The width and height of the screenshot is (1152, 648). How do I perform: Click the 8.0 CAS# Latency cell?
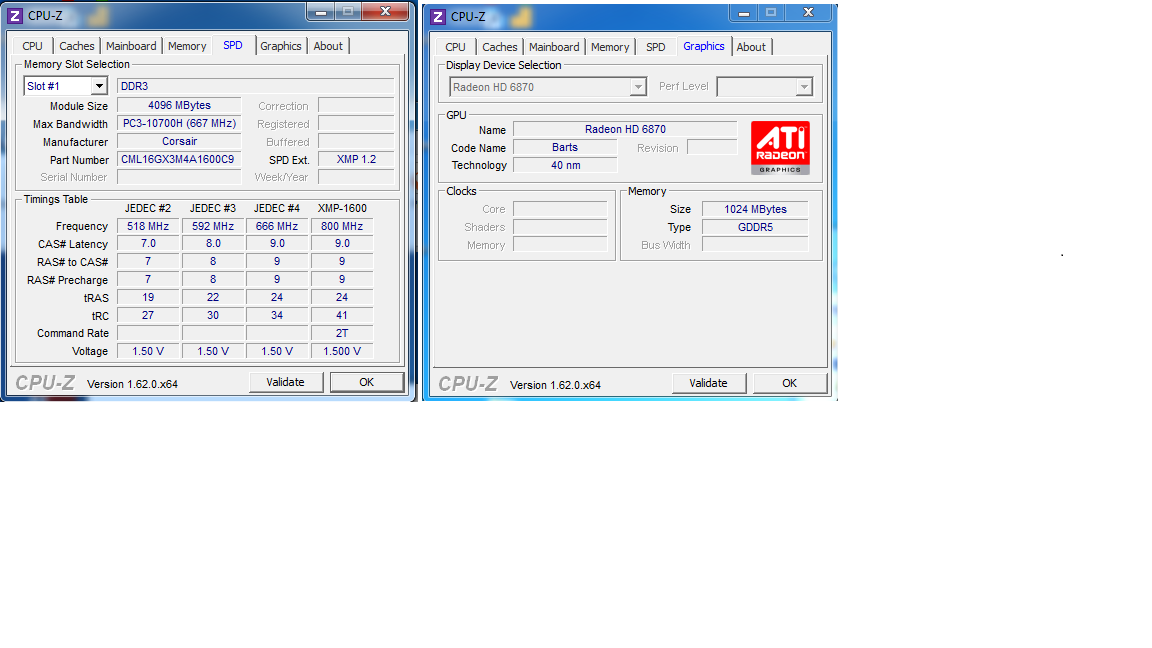coord(213,243)
